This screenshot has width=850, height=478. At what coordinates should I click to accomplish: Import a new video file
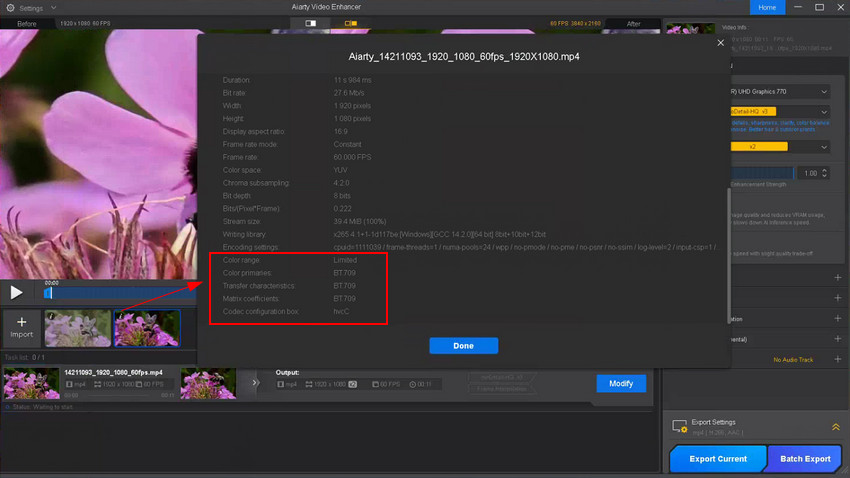22,327
